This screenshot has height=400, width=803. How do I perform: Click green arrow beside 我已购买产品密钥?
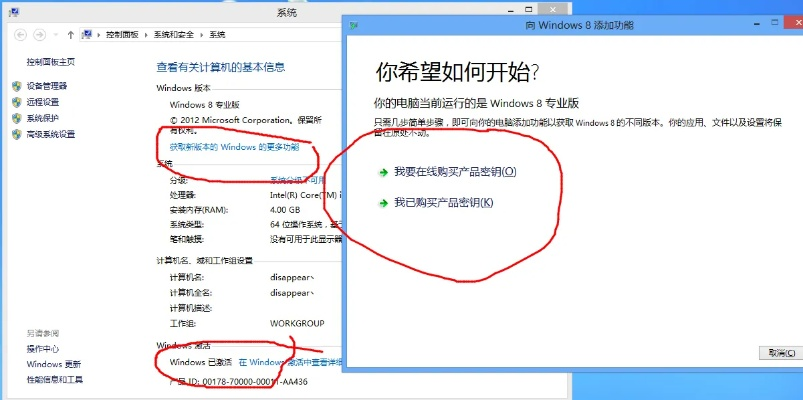click(x=383, y=203)
